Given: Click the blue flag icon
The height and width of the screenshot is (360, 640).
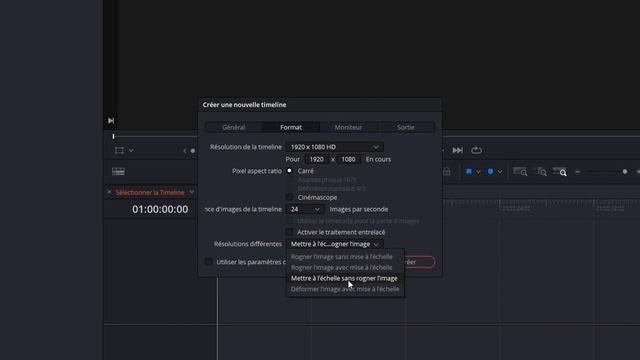Looking at the screenshot, I should [x=469, y=171].
